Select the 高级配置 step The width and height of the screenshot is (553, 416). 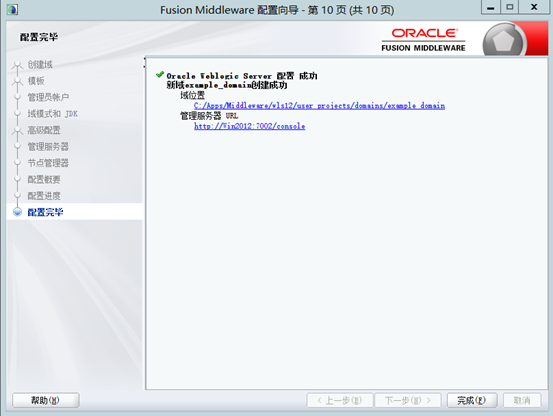(44, 130)
